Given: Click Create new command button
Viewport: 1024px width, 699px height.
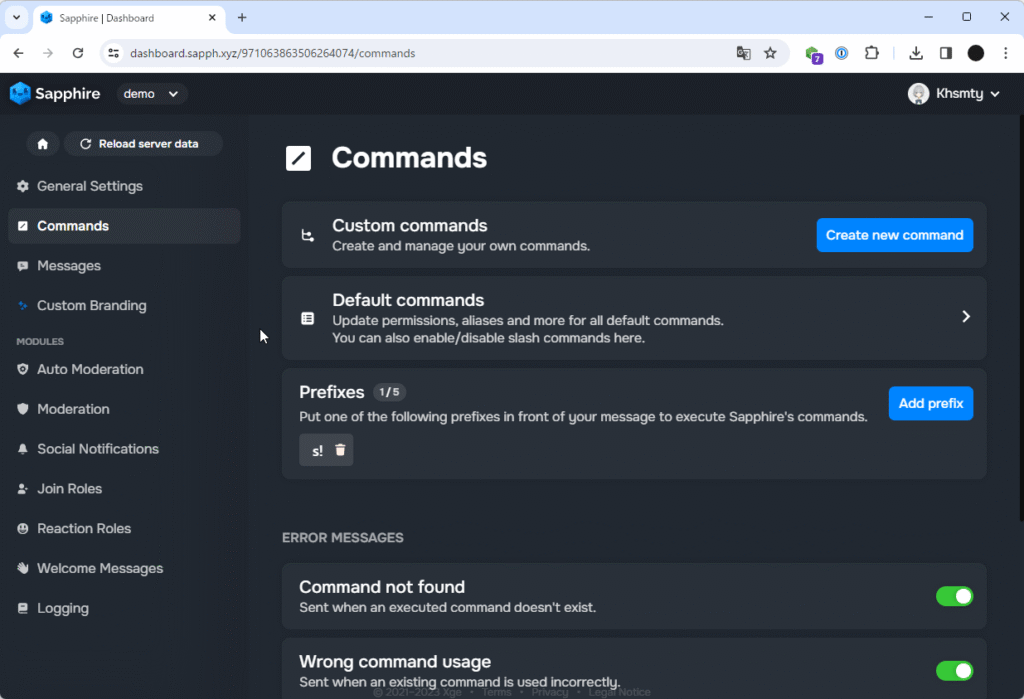Looking at the screenshot, I should pyautogui.click(x=895, y=235).
